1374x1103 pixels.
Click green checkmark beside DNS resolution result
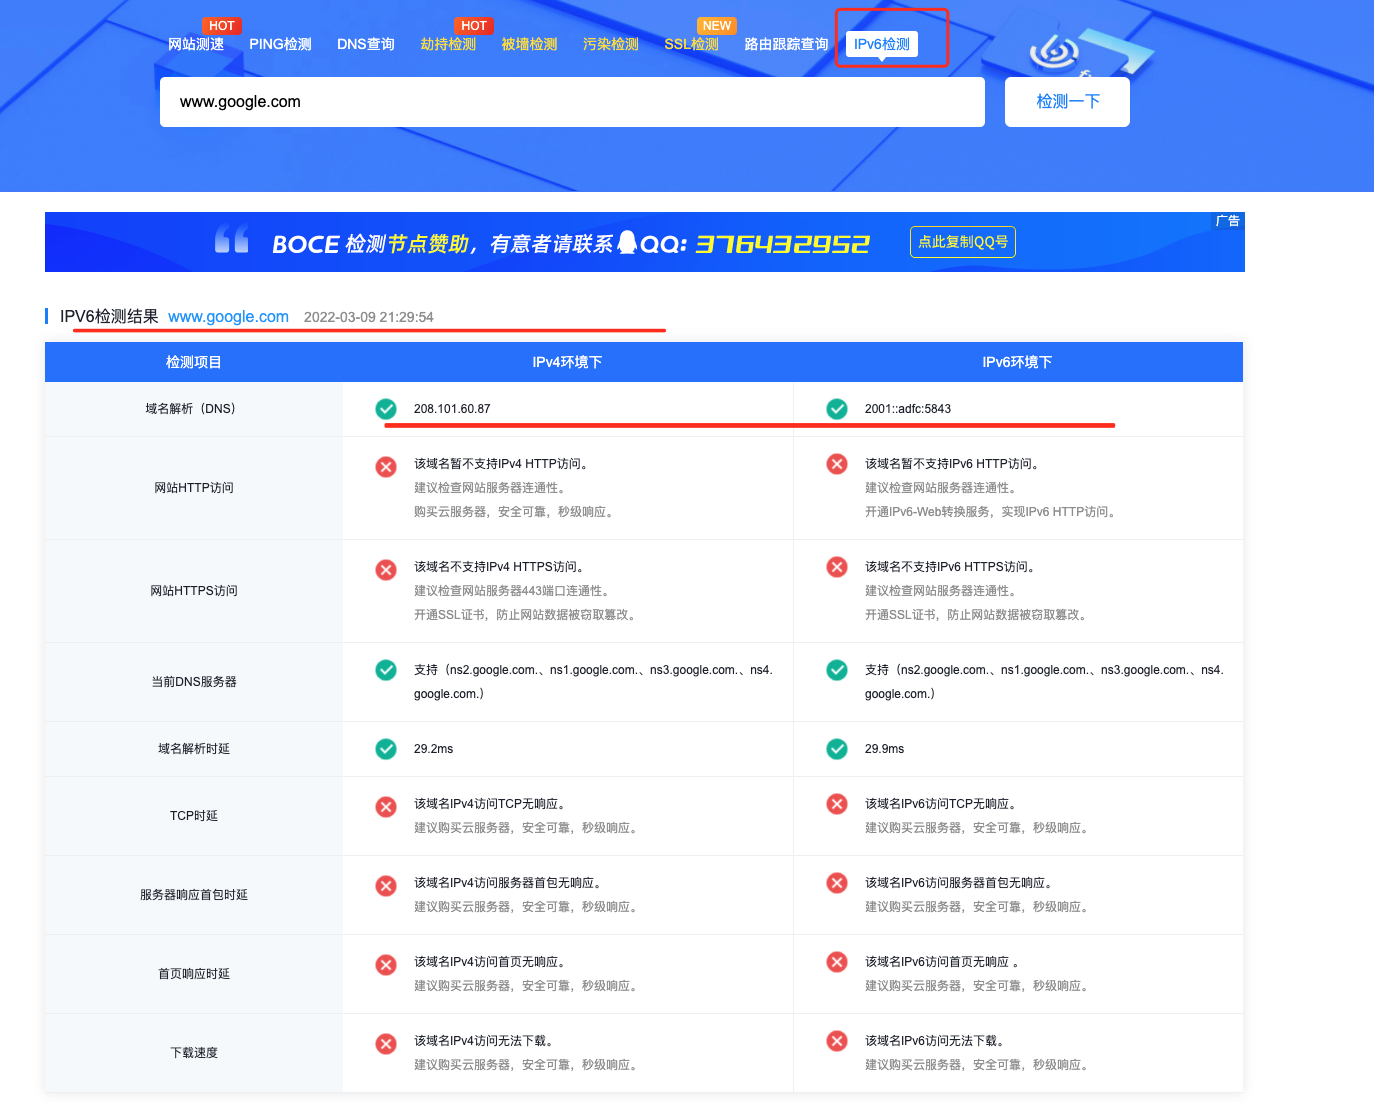click(x=386, y=408)
